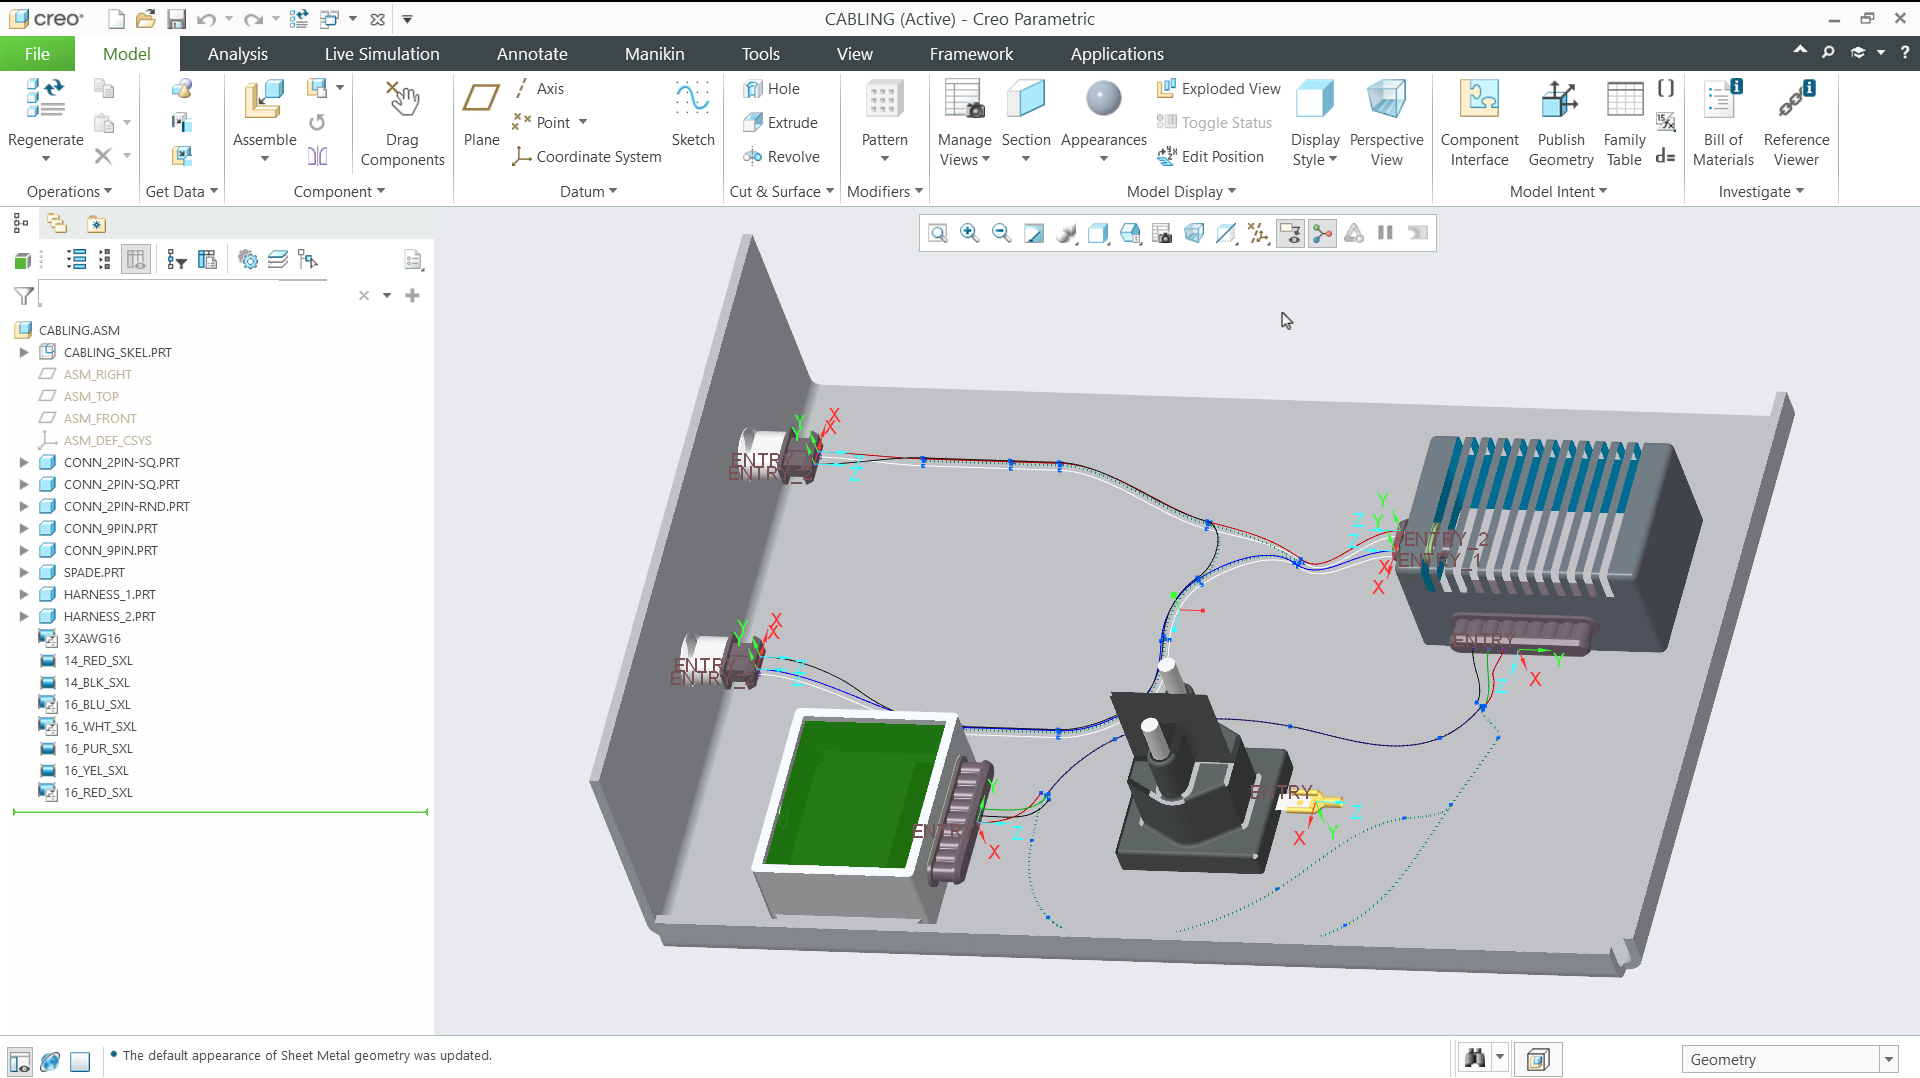Screen dimensions: 1920x1078
Task: Click the Hole feature tool
Action: point(772,89)
